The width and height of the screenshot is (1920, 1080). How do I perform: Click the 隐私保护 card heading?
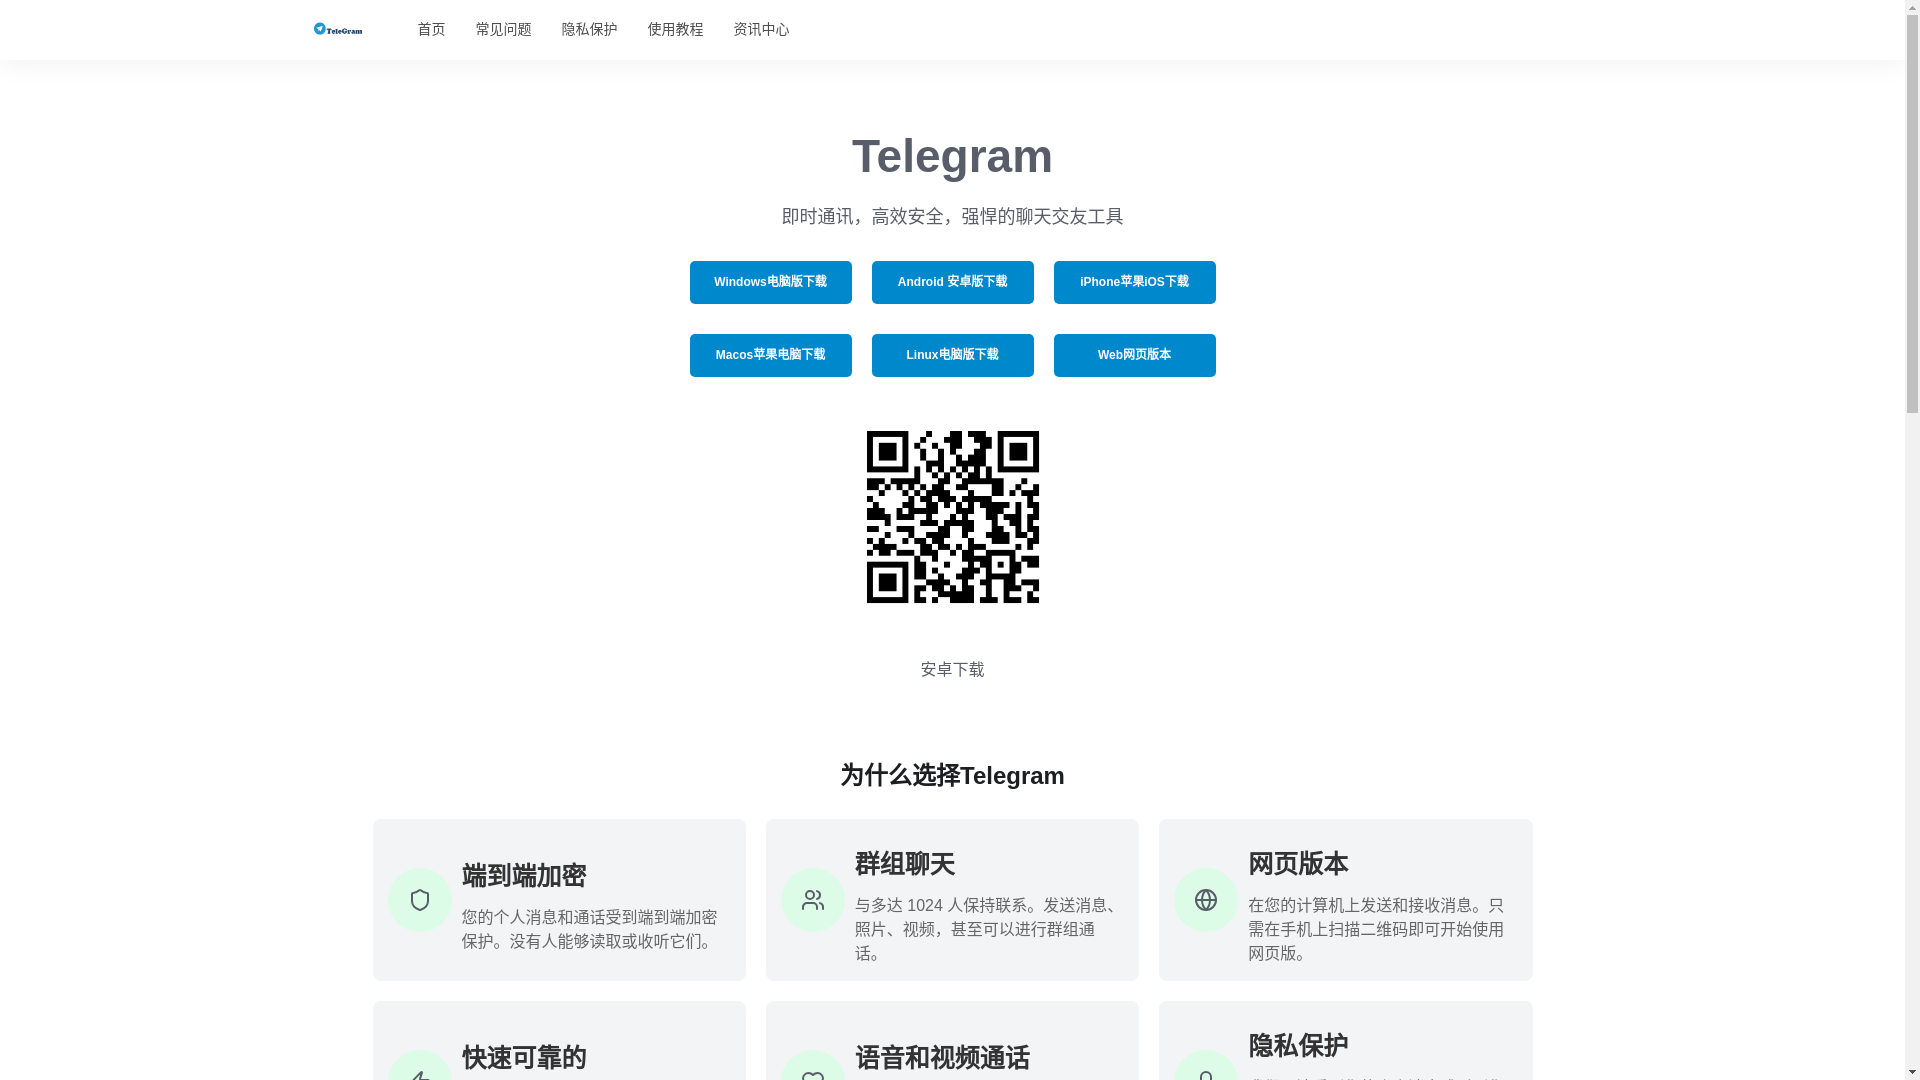tap(1297, 1046)
